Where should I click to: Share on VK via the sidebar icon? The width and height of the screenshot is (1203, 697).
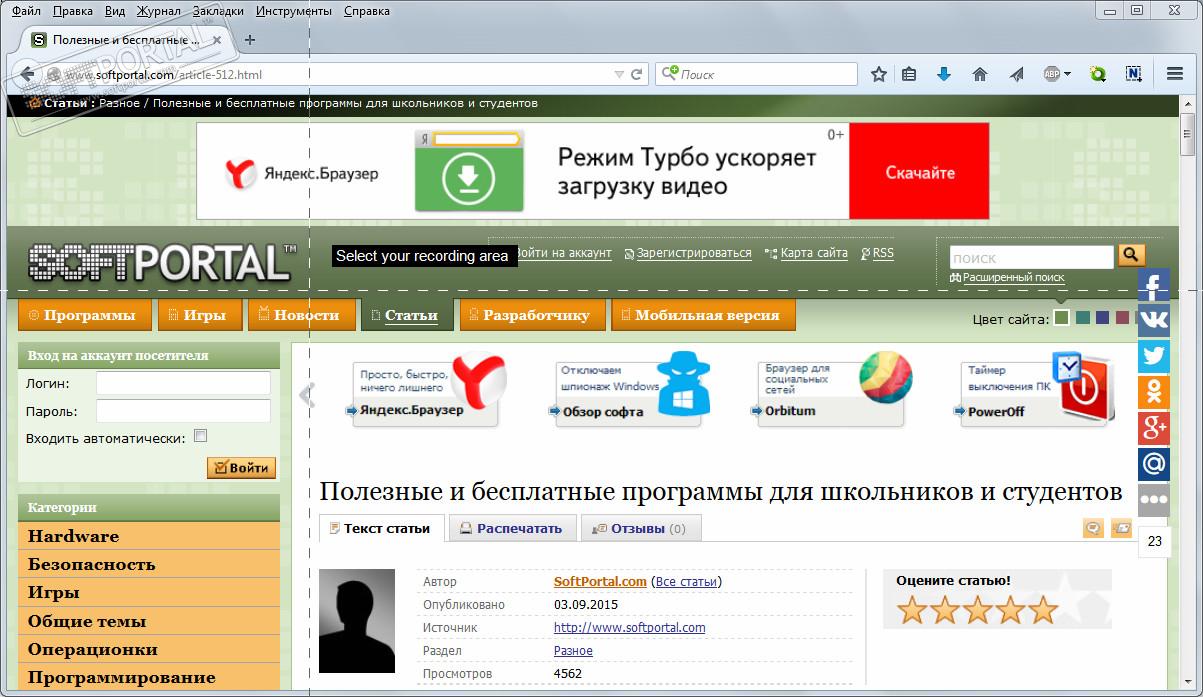point(1154,321)
